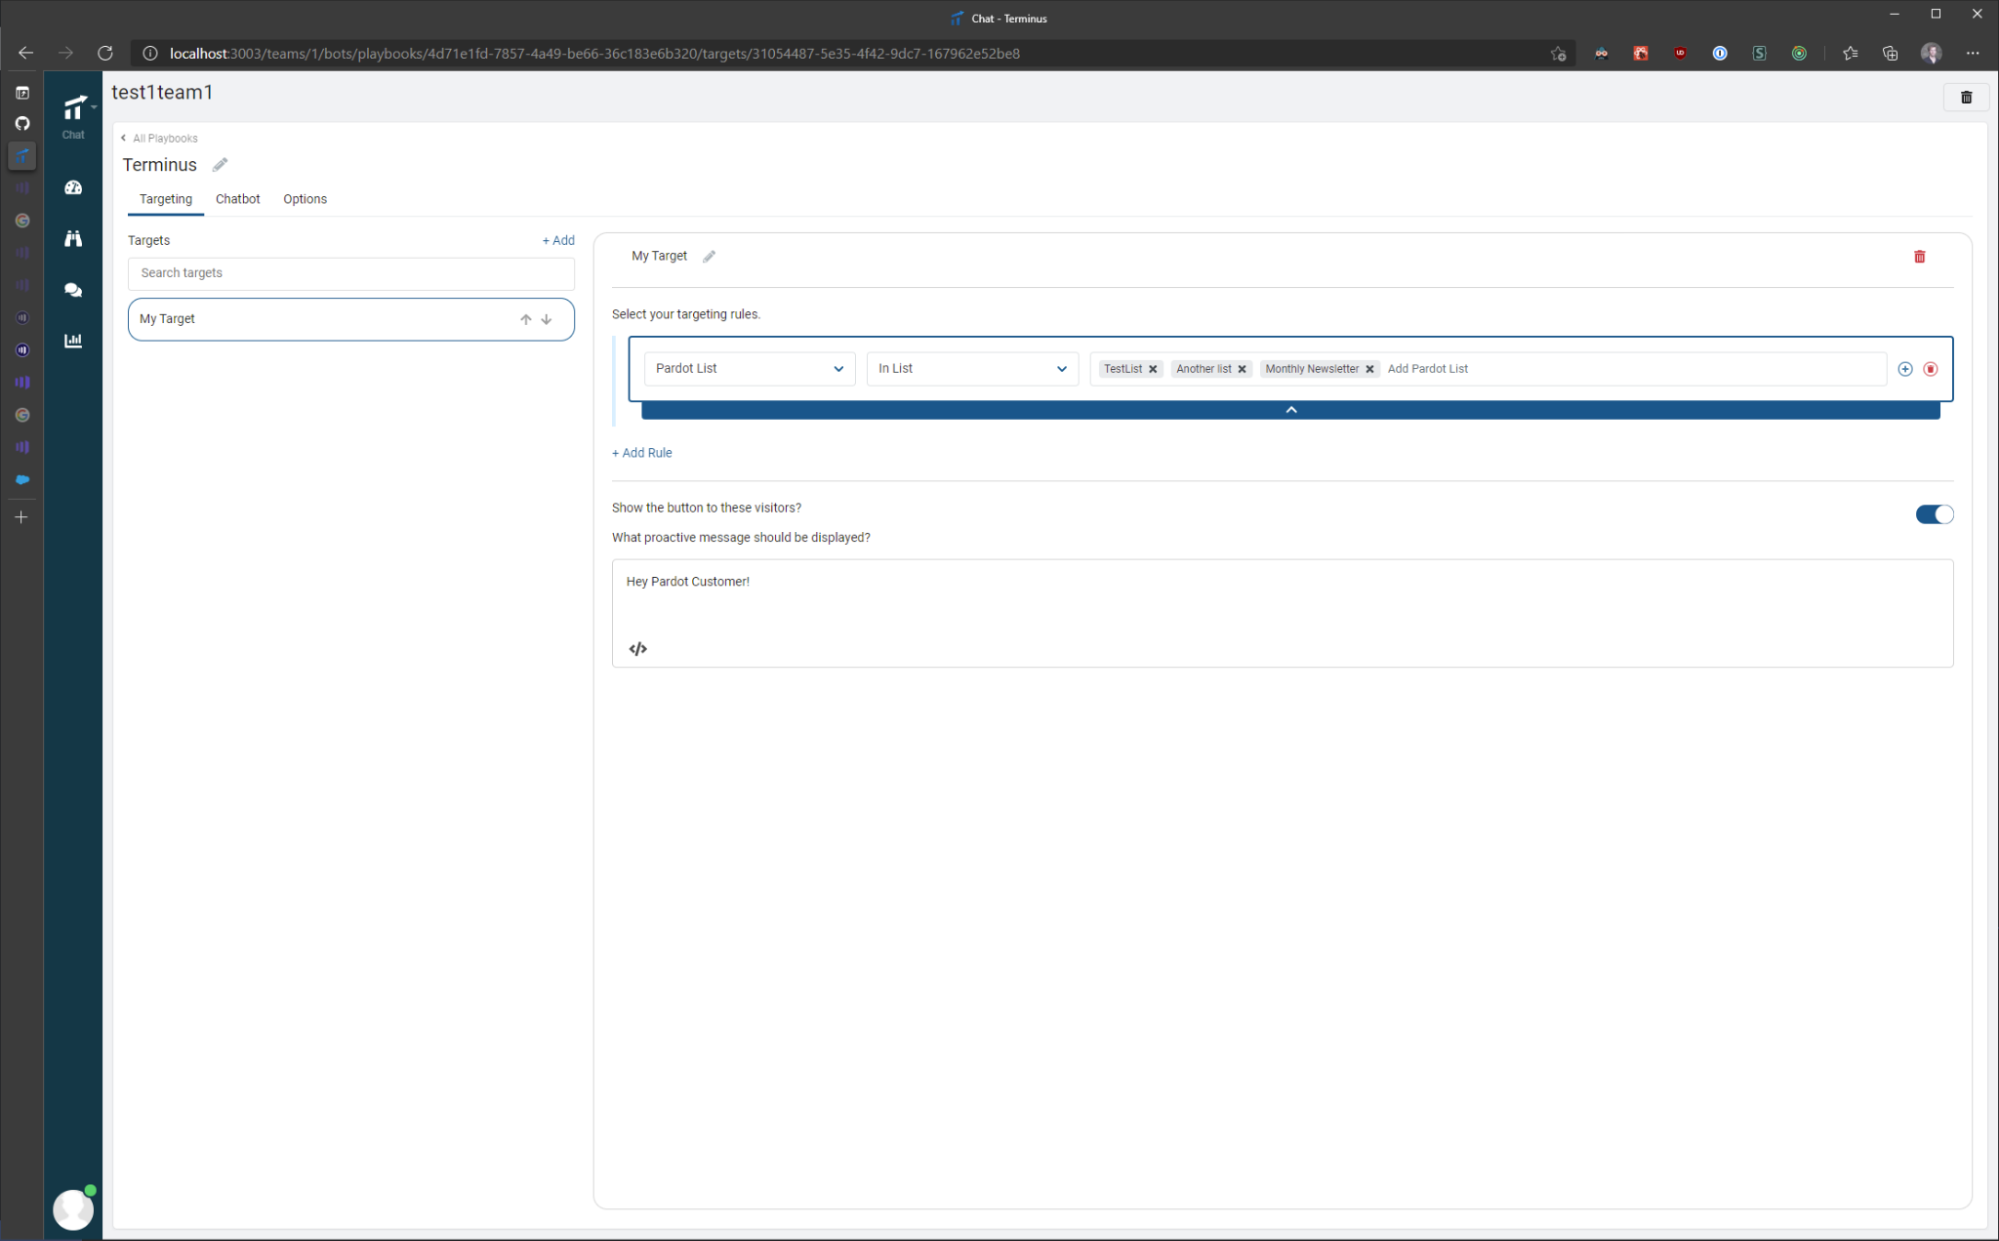This screenshot has height=1241, width=1999.
Task: Click the + Add Rule link
Action: pos(642,453)
